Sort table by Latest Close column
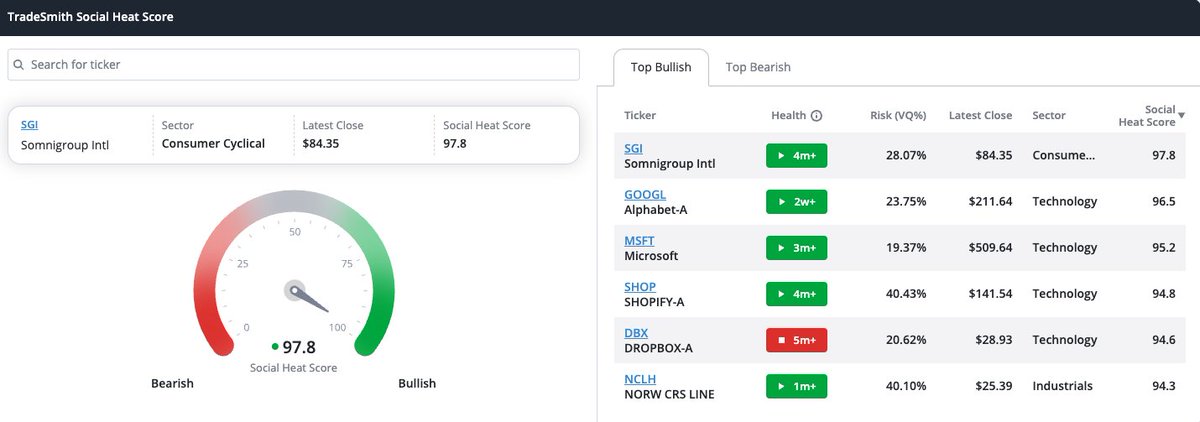 click(980, 116)
